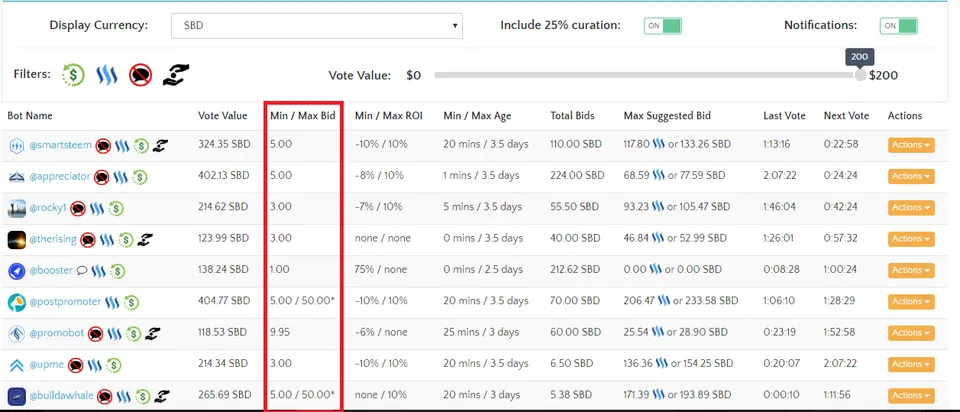Click the @appreciator avatar icon

[17, 177]
